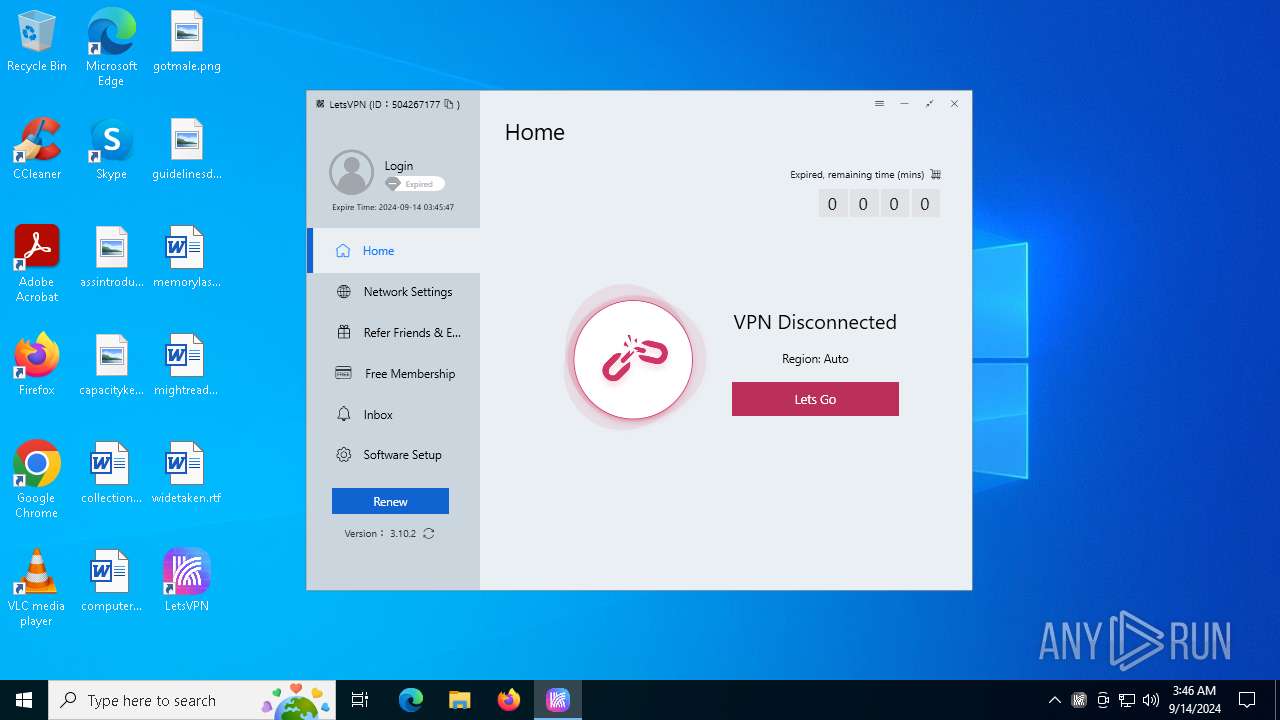The height and width of the screenshot is (720, 1280).
Task: Click the Home icon in the sidebar
Action: click(343, 251)
